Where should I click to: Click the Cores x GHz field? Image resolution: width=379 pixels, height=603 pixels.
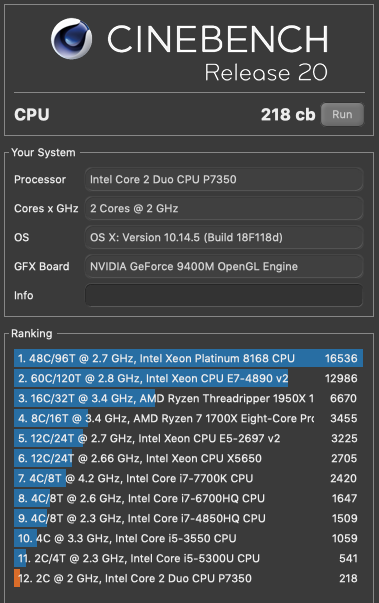click(x=224, y=208)
